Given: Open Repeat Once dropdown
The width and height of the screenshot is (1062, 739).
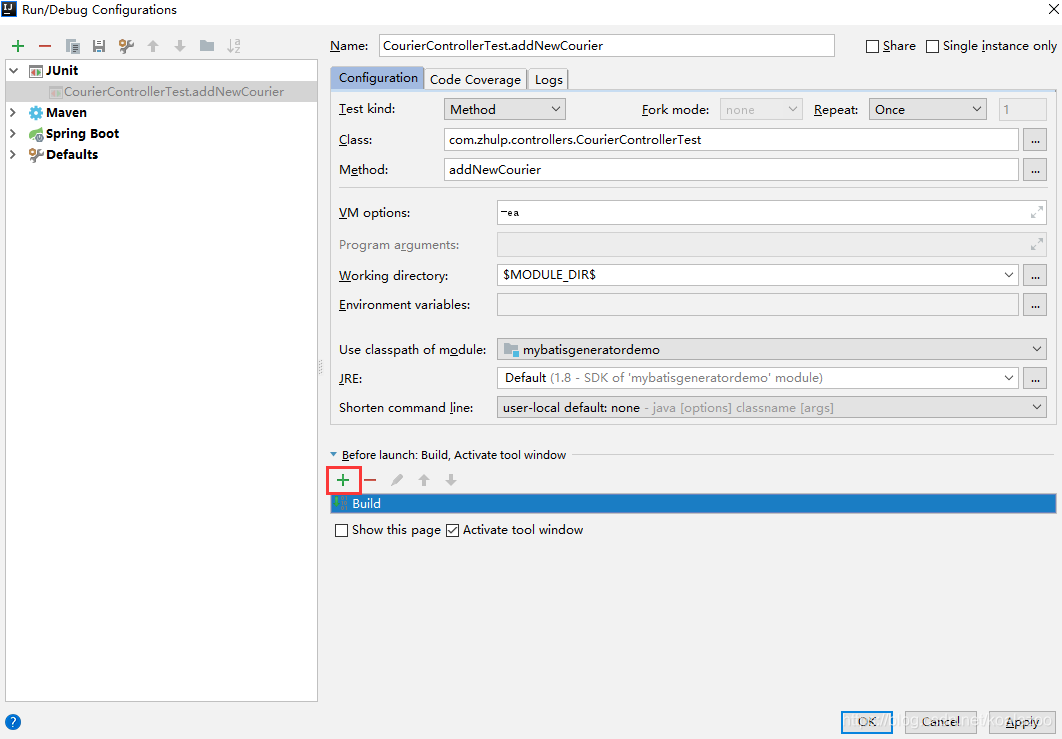Looking at the screenshot, I should 927,109.
